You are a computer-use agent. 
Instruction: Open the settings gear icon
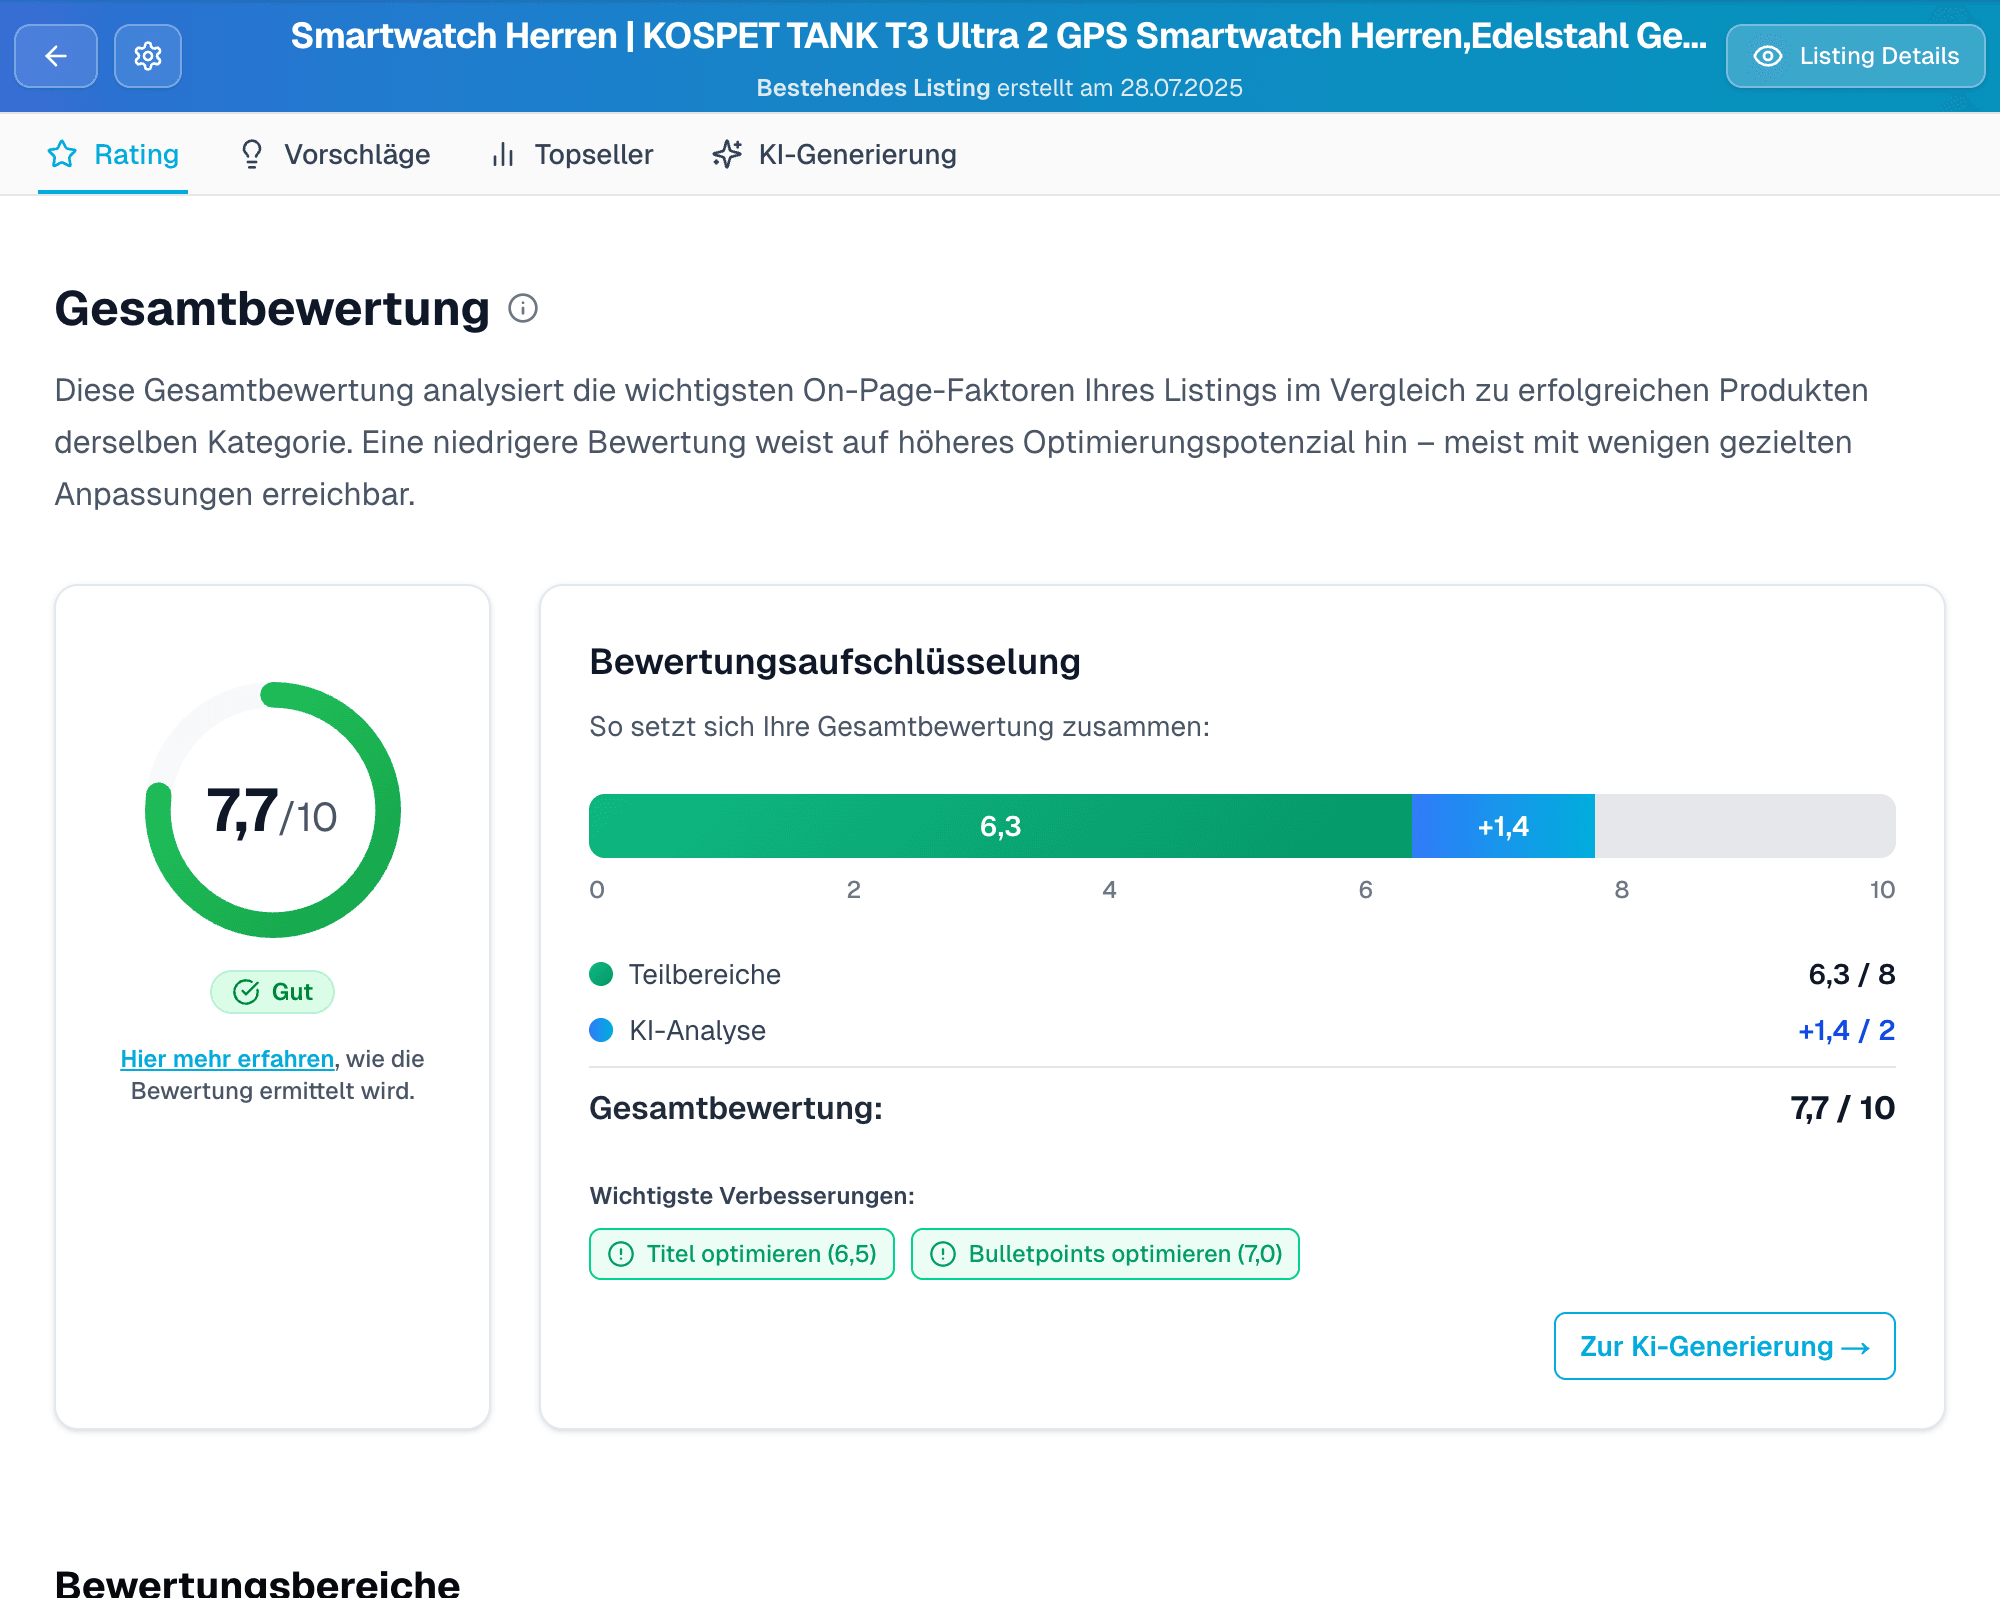click(x=147, y=56)
